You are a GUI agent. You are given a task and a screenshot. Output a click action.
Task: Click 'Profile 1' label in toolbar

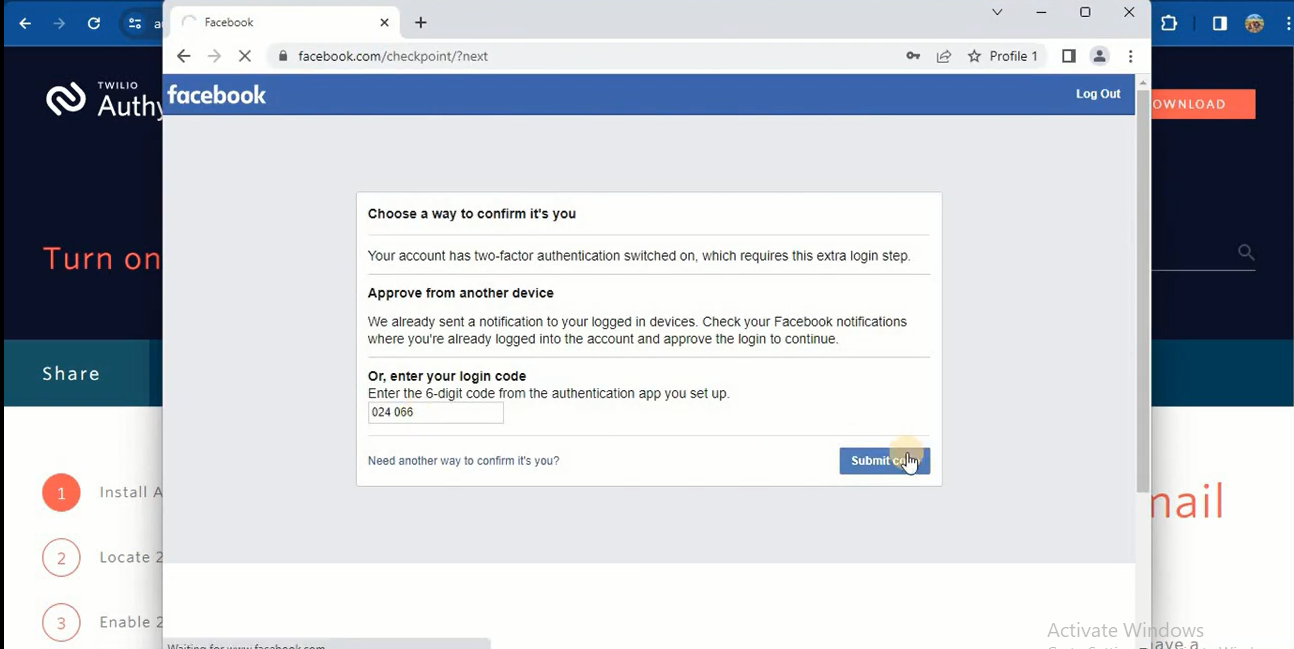pos(1014,56)
